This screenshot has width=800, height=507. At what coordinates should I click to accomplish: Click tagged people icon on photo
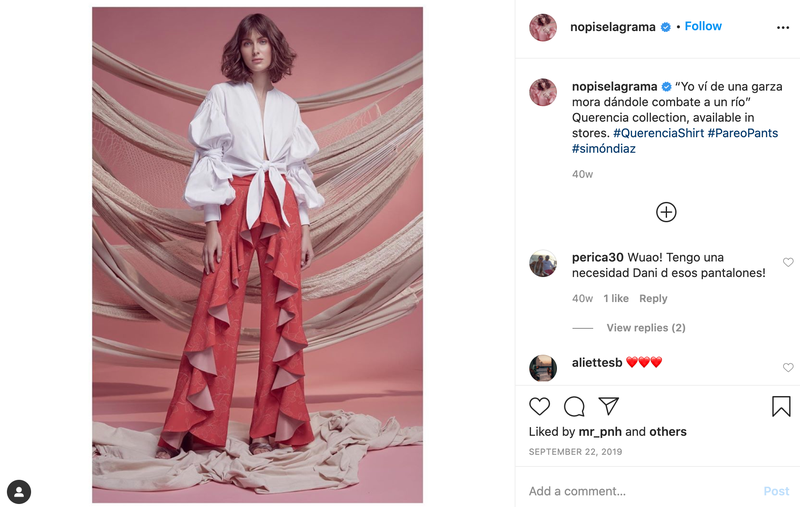tap(19, 492)
